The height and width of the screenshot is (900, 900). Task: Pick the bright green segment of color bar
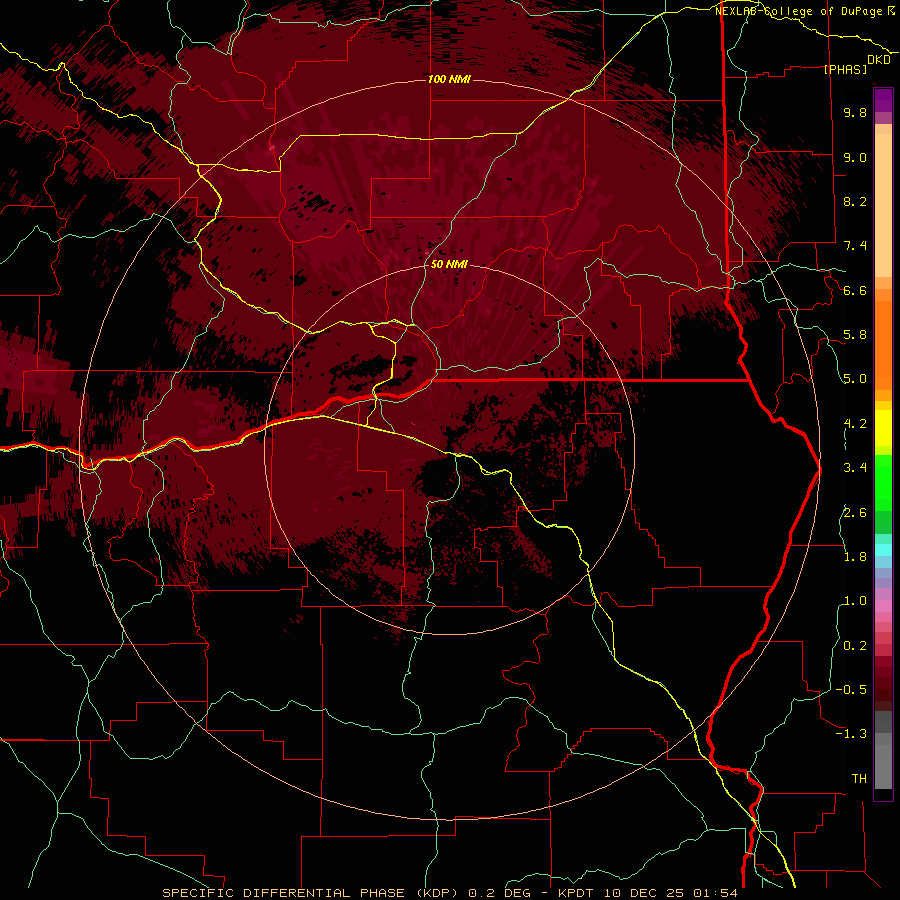pyautogui.click(x=883, y=482)
